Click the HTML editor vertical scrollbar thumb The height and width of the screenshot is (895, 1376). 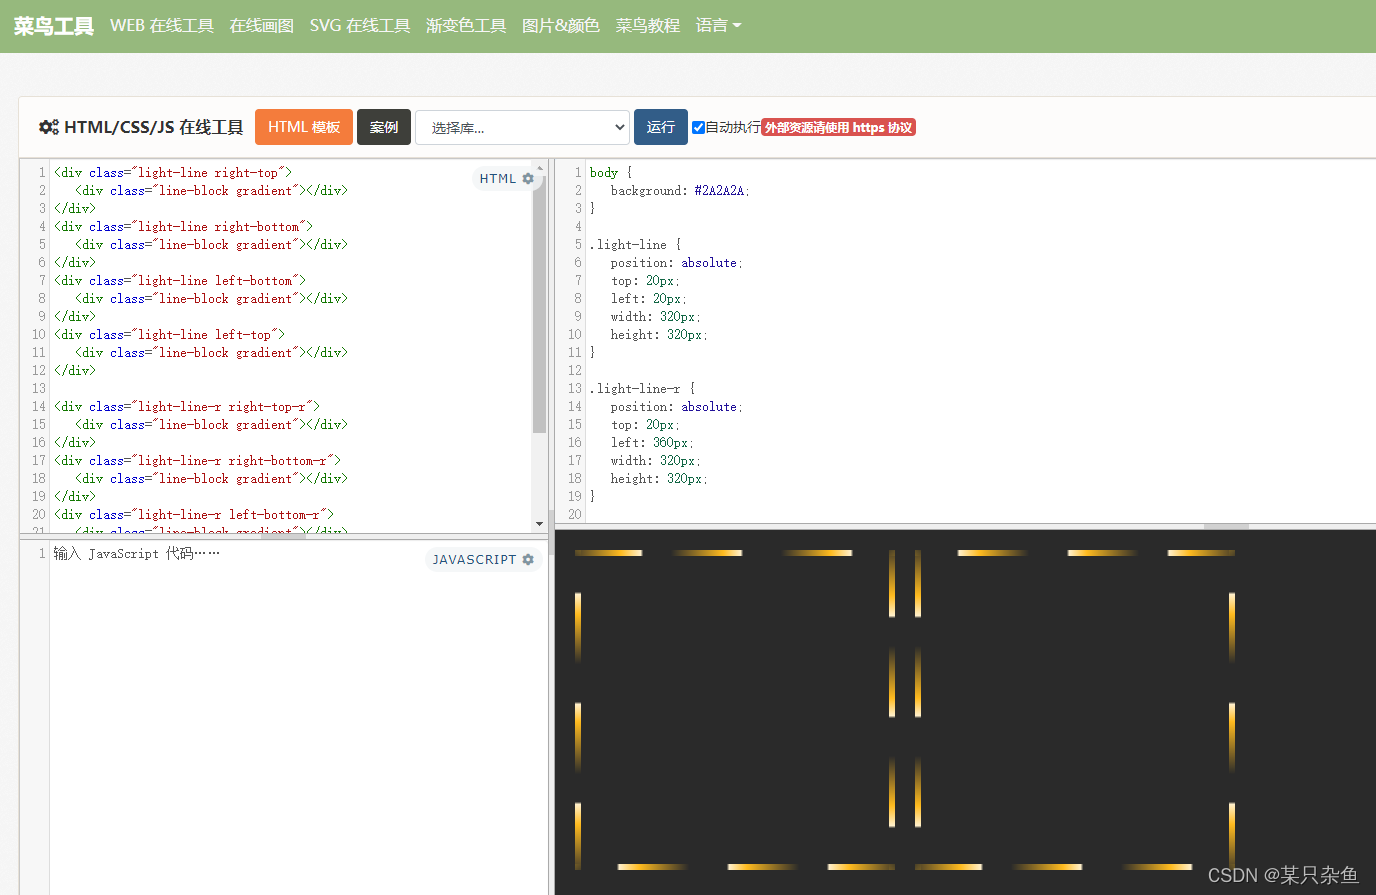click(540, 304)
